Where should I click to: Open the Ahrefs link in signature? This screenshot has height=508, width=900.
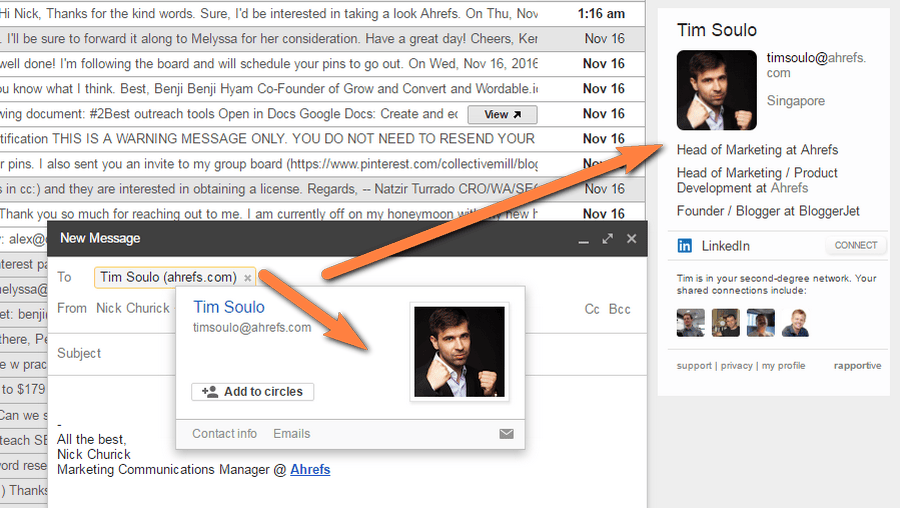(x=310, y=470)
